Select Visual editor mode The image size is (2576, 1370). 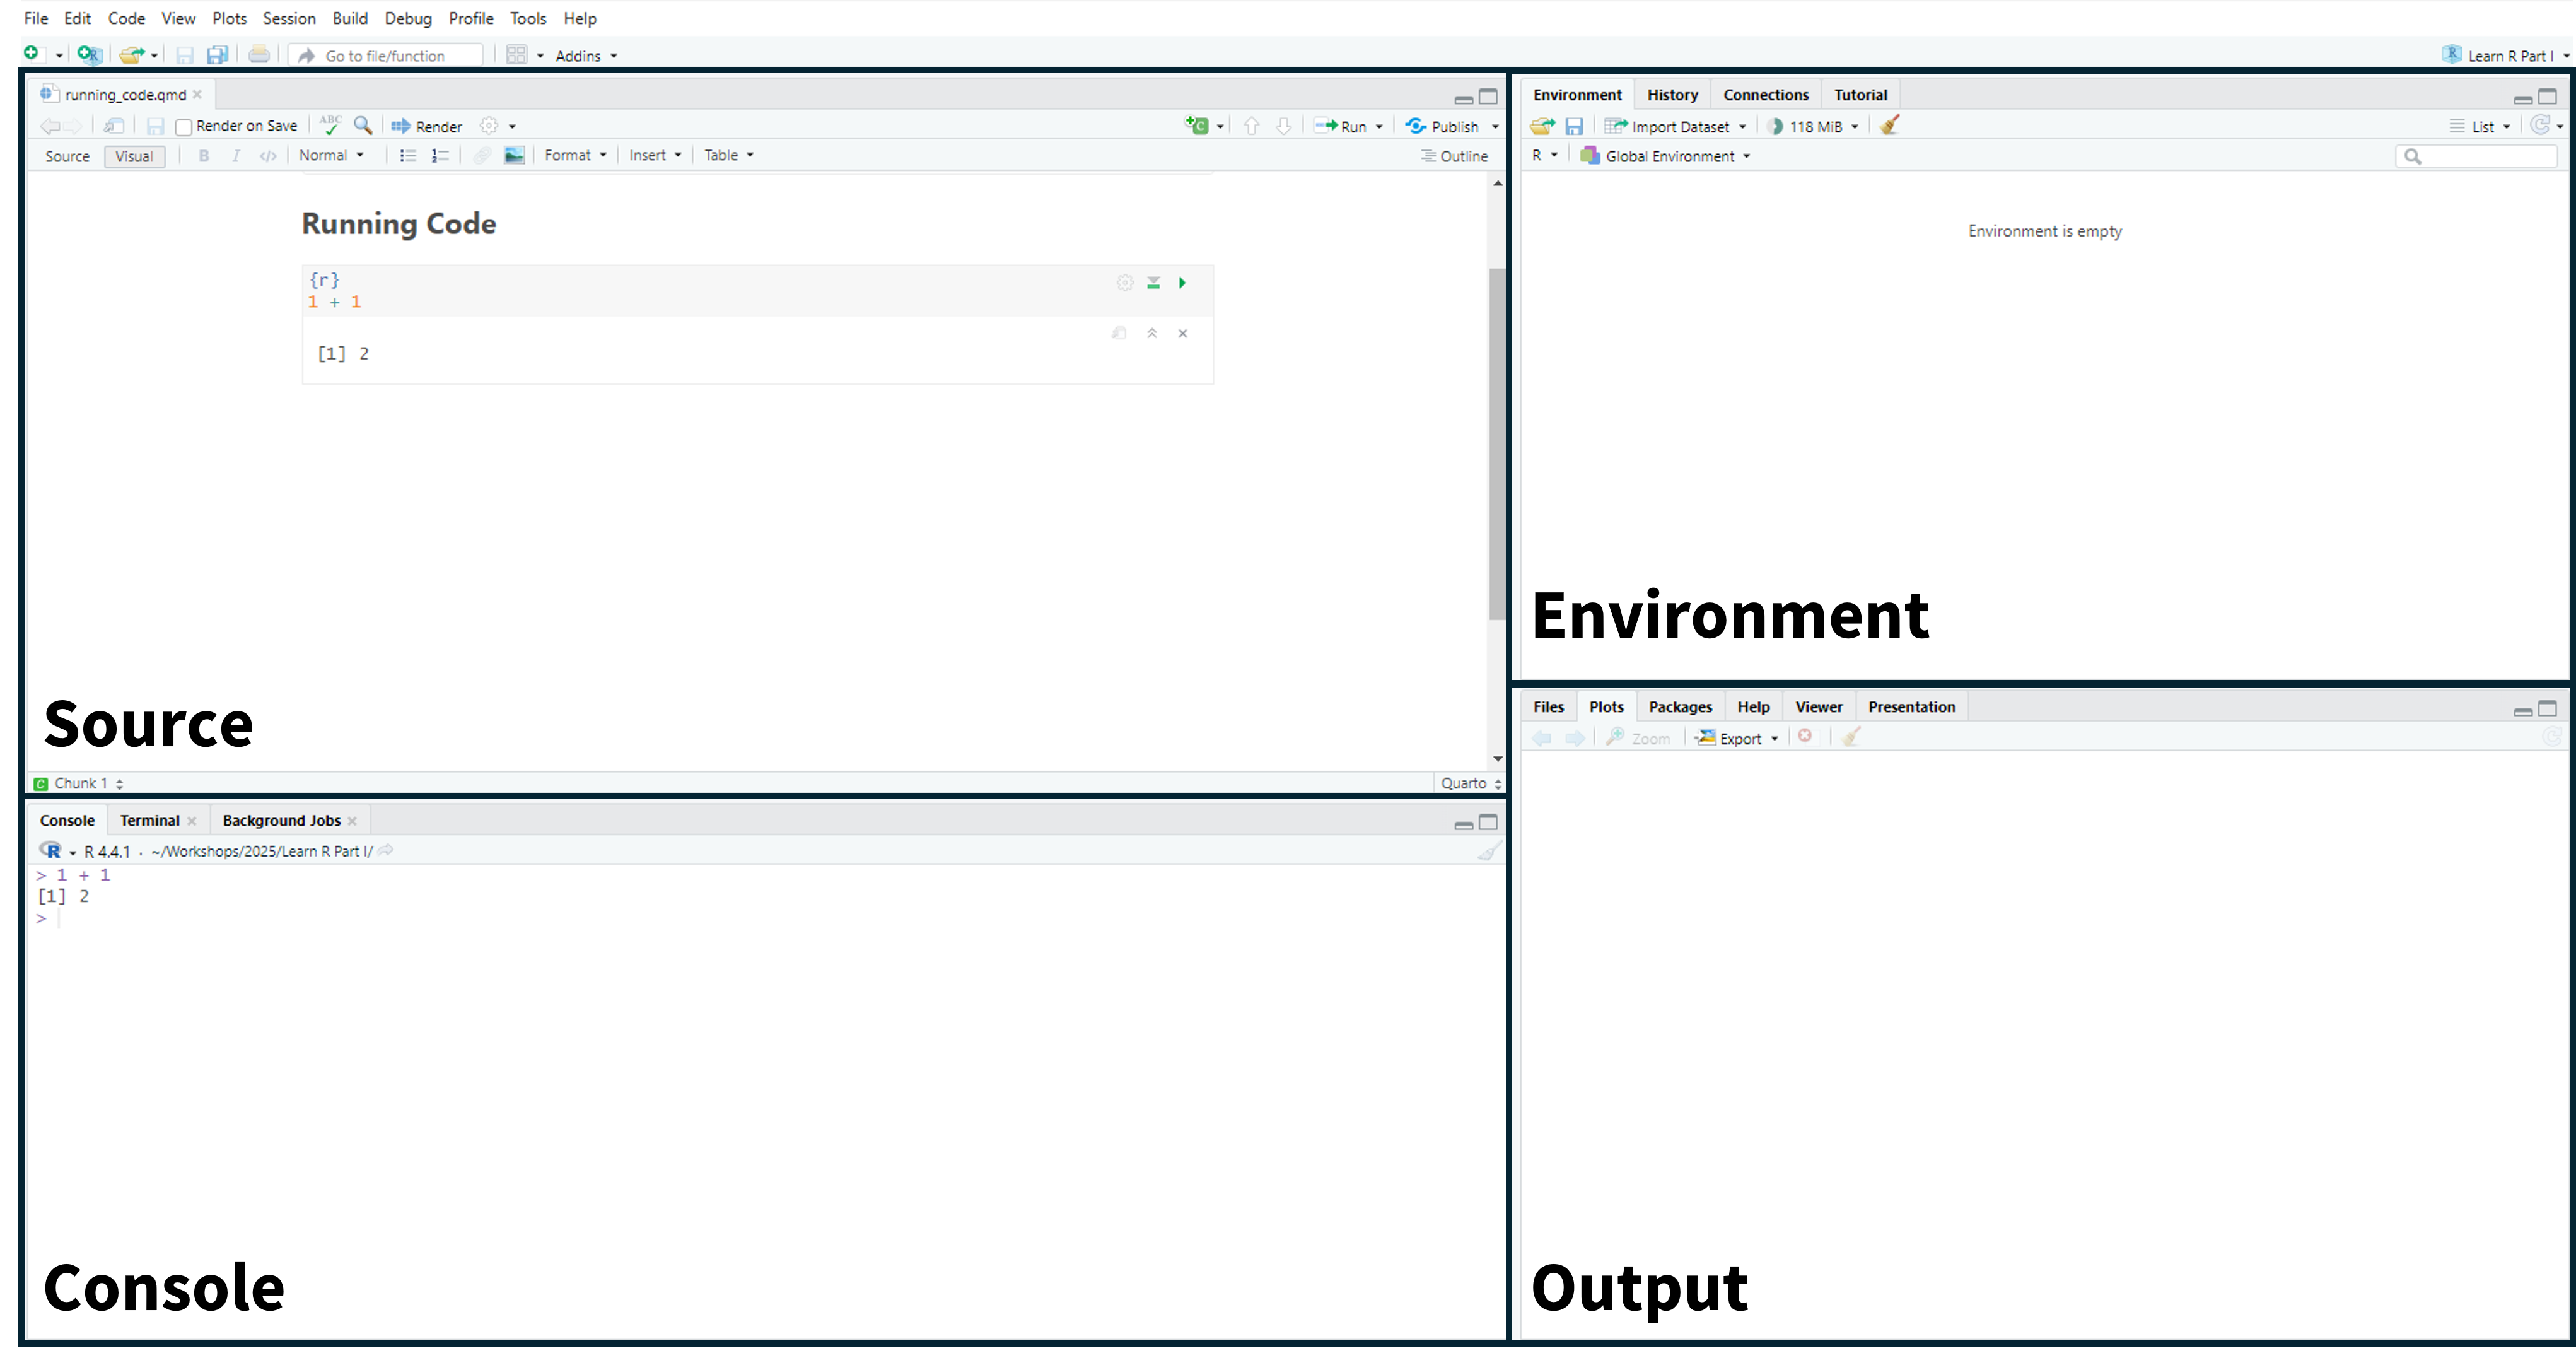coord(134,156)
